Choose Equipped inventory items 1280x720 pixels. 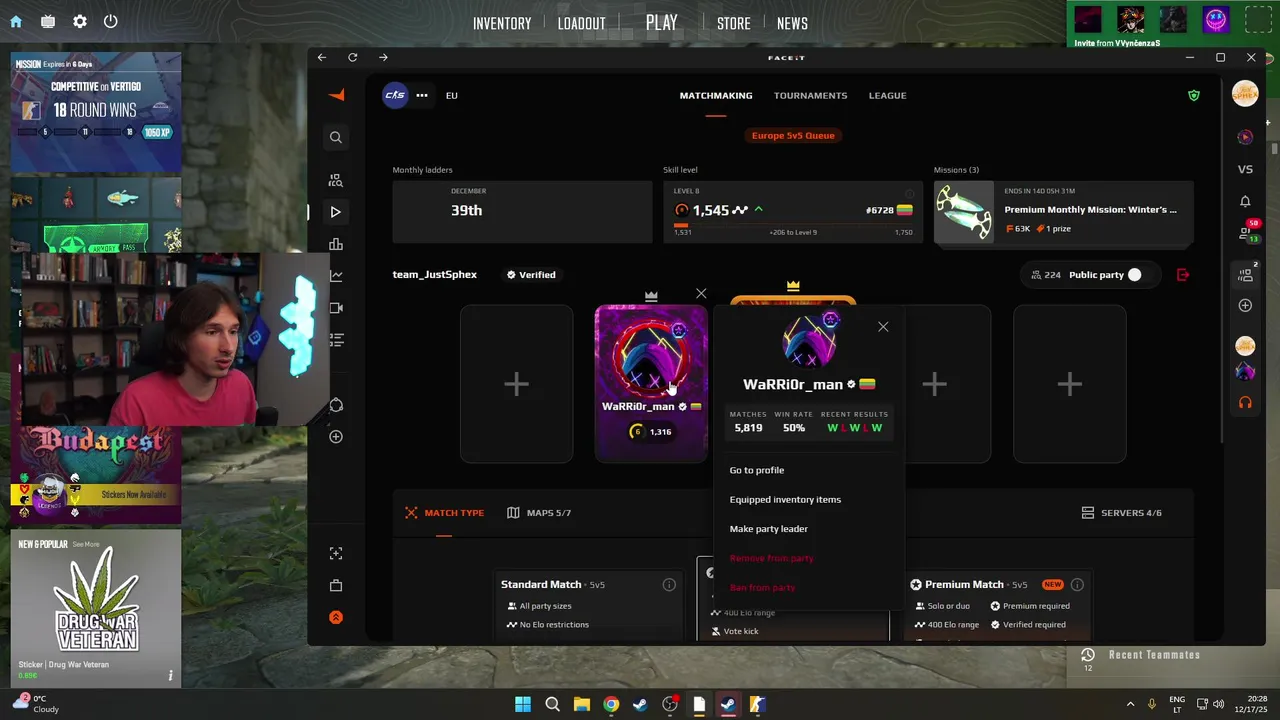(x=785, y=499)
